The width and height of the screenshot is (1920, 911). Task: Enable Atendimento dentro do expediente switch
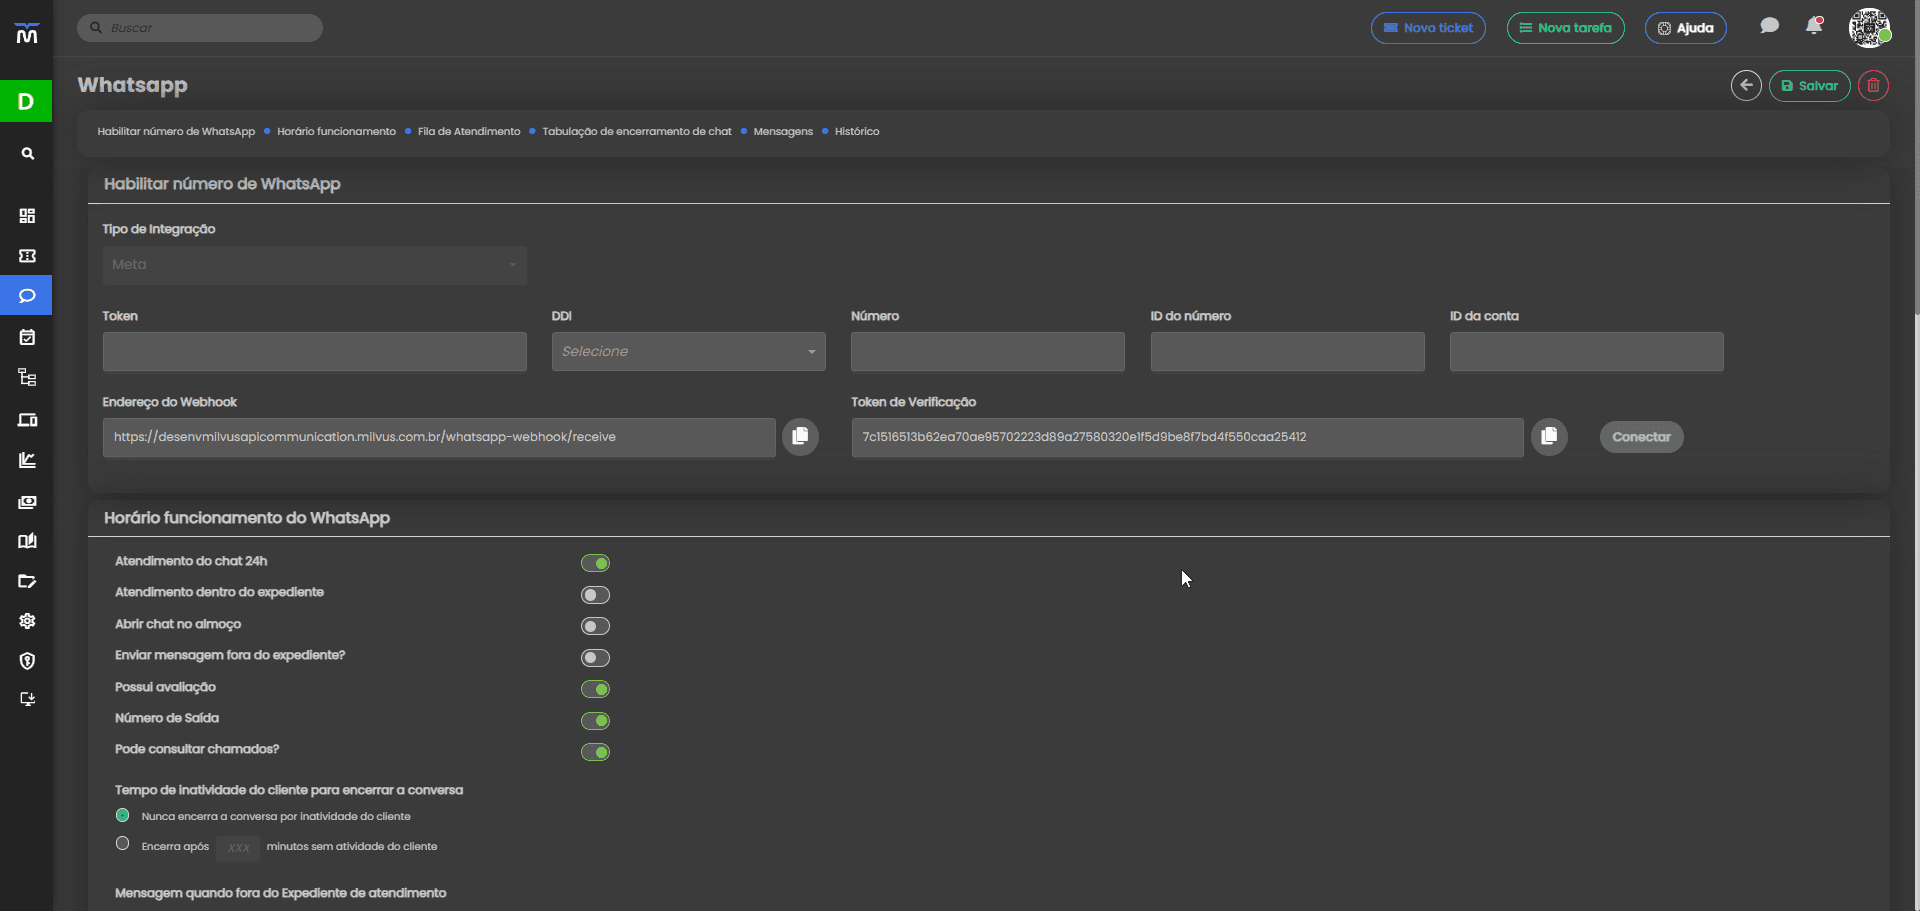(595, 595)
